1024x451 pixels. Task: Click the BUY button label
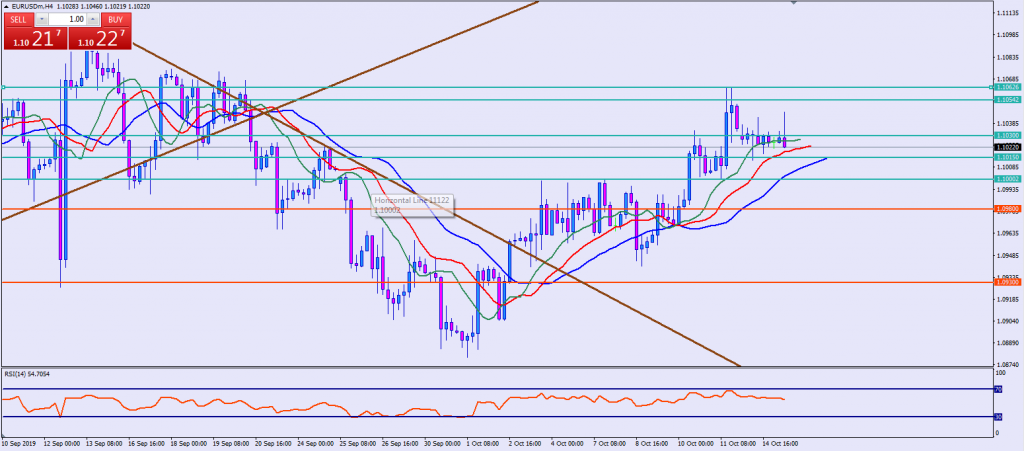pyautogui.click(x=116, y=19)
